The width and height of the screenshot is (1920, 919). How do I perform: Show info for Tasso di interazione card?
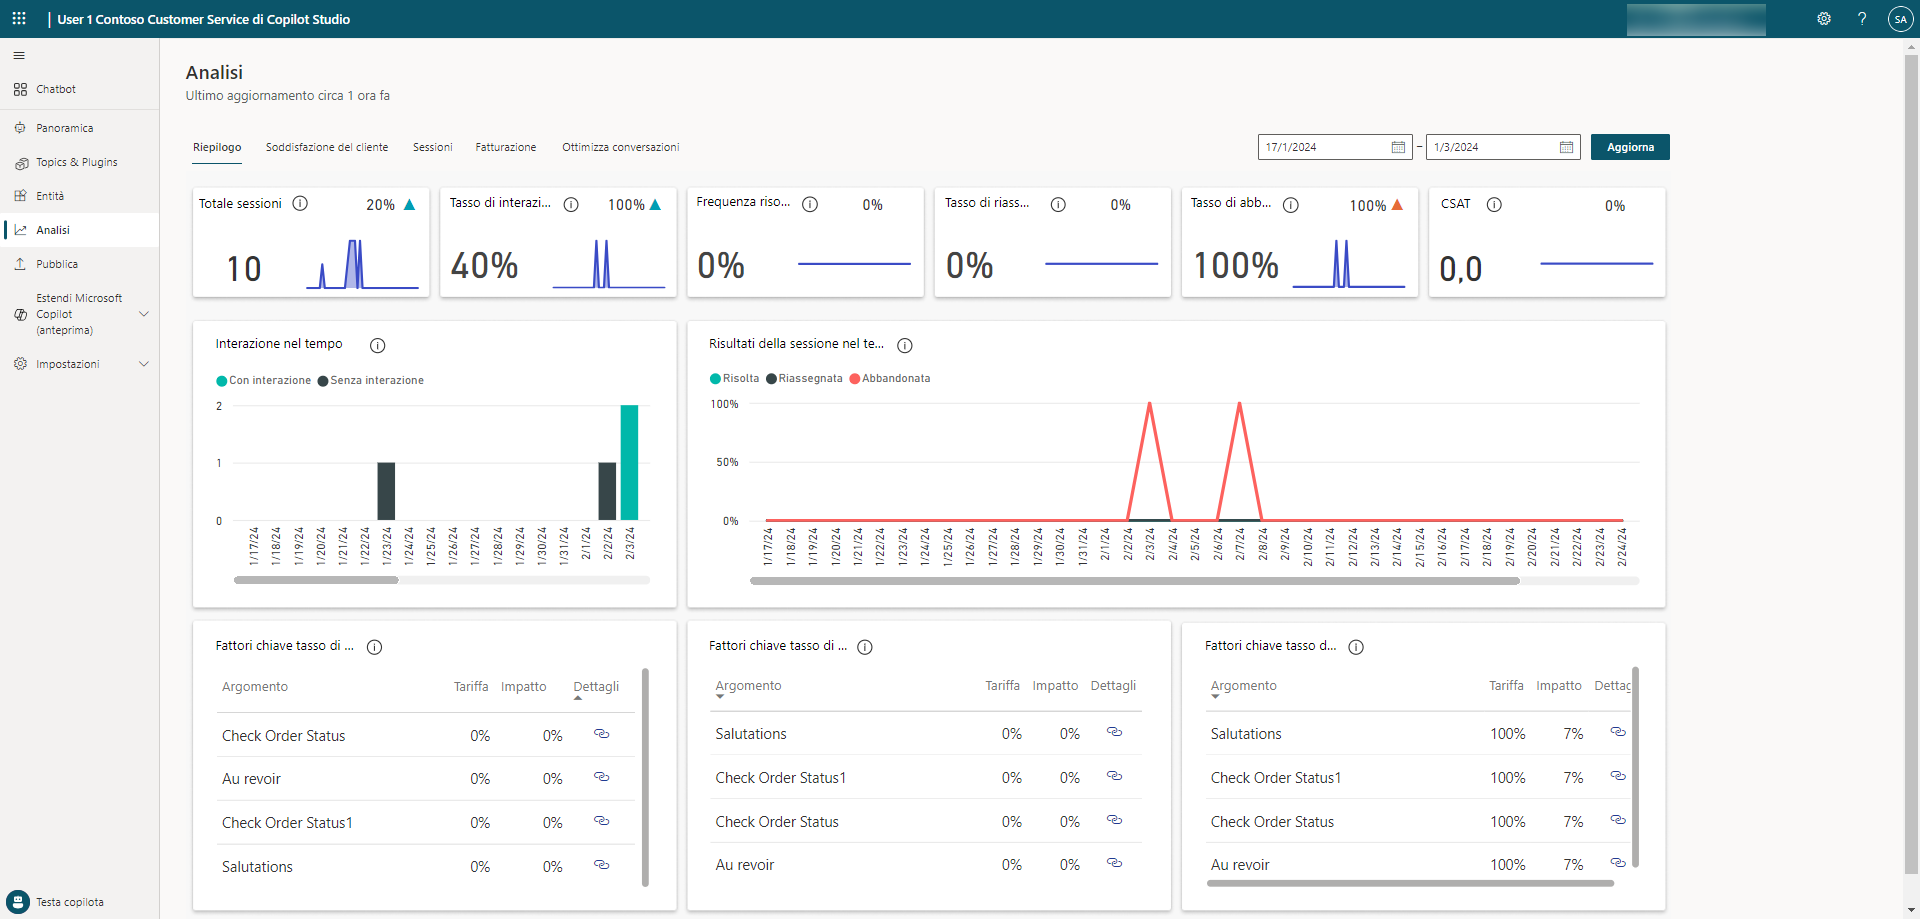(571, 204)
